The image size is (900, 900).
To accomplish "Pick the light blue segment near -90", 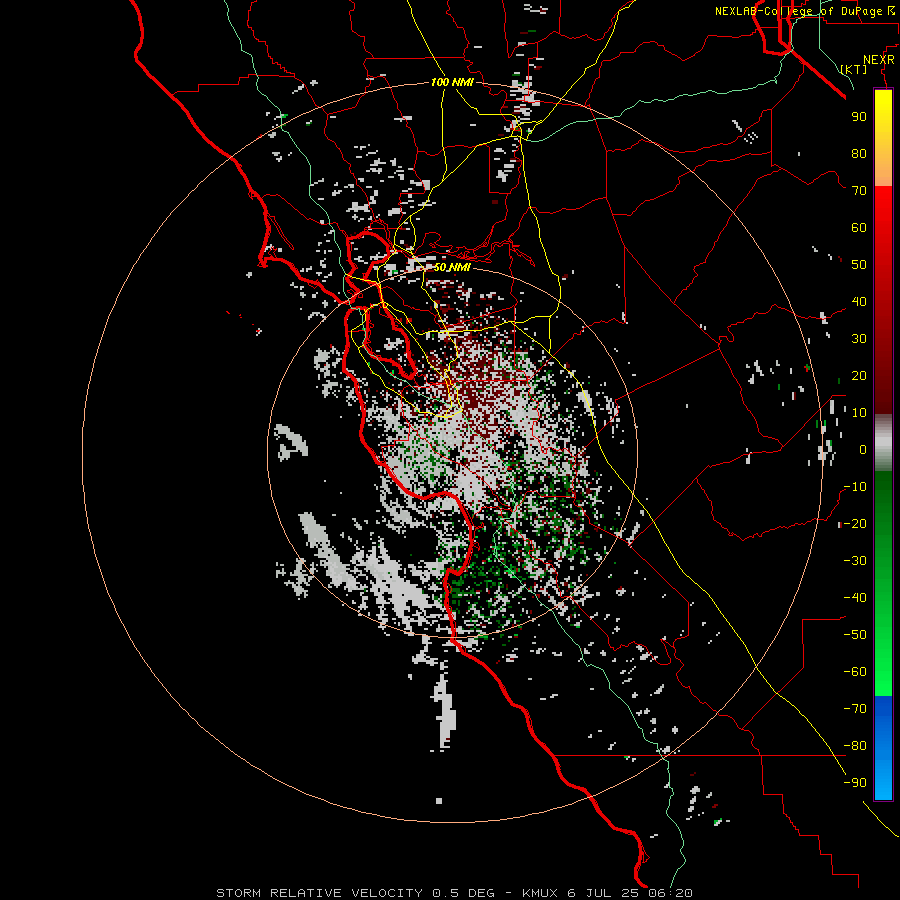I will coord(883,781).
